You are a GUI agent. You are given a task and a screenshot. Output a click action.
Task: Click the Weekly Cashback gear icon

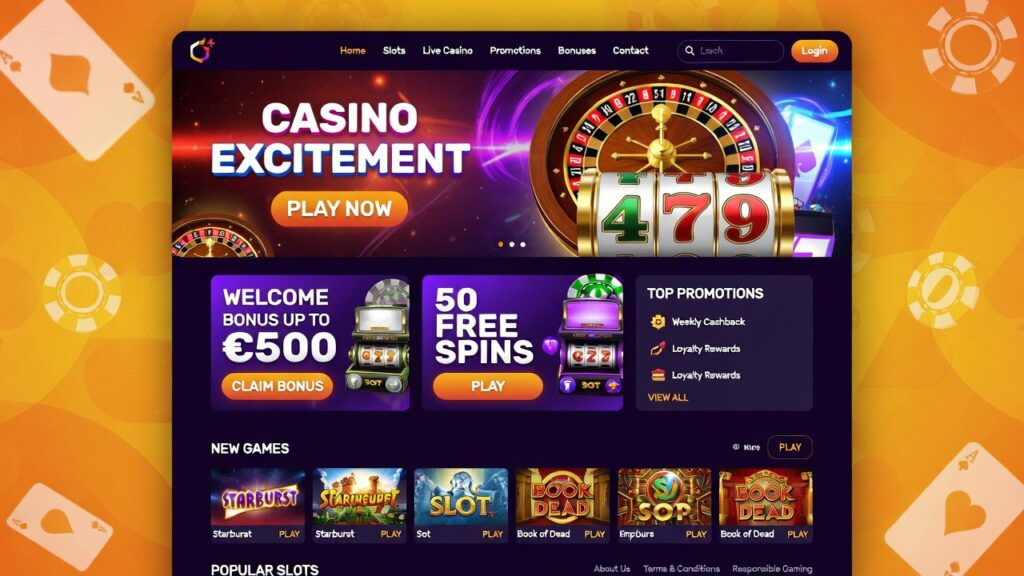pyautogui.click(x=658, y=321)
